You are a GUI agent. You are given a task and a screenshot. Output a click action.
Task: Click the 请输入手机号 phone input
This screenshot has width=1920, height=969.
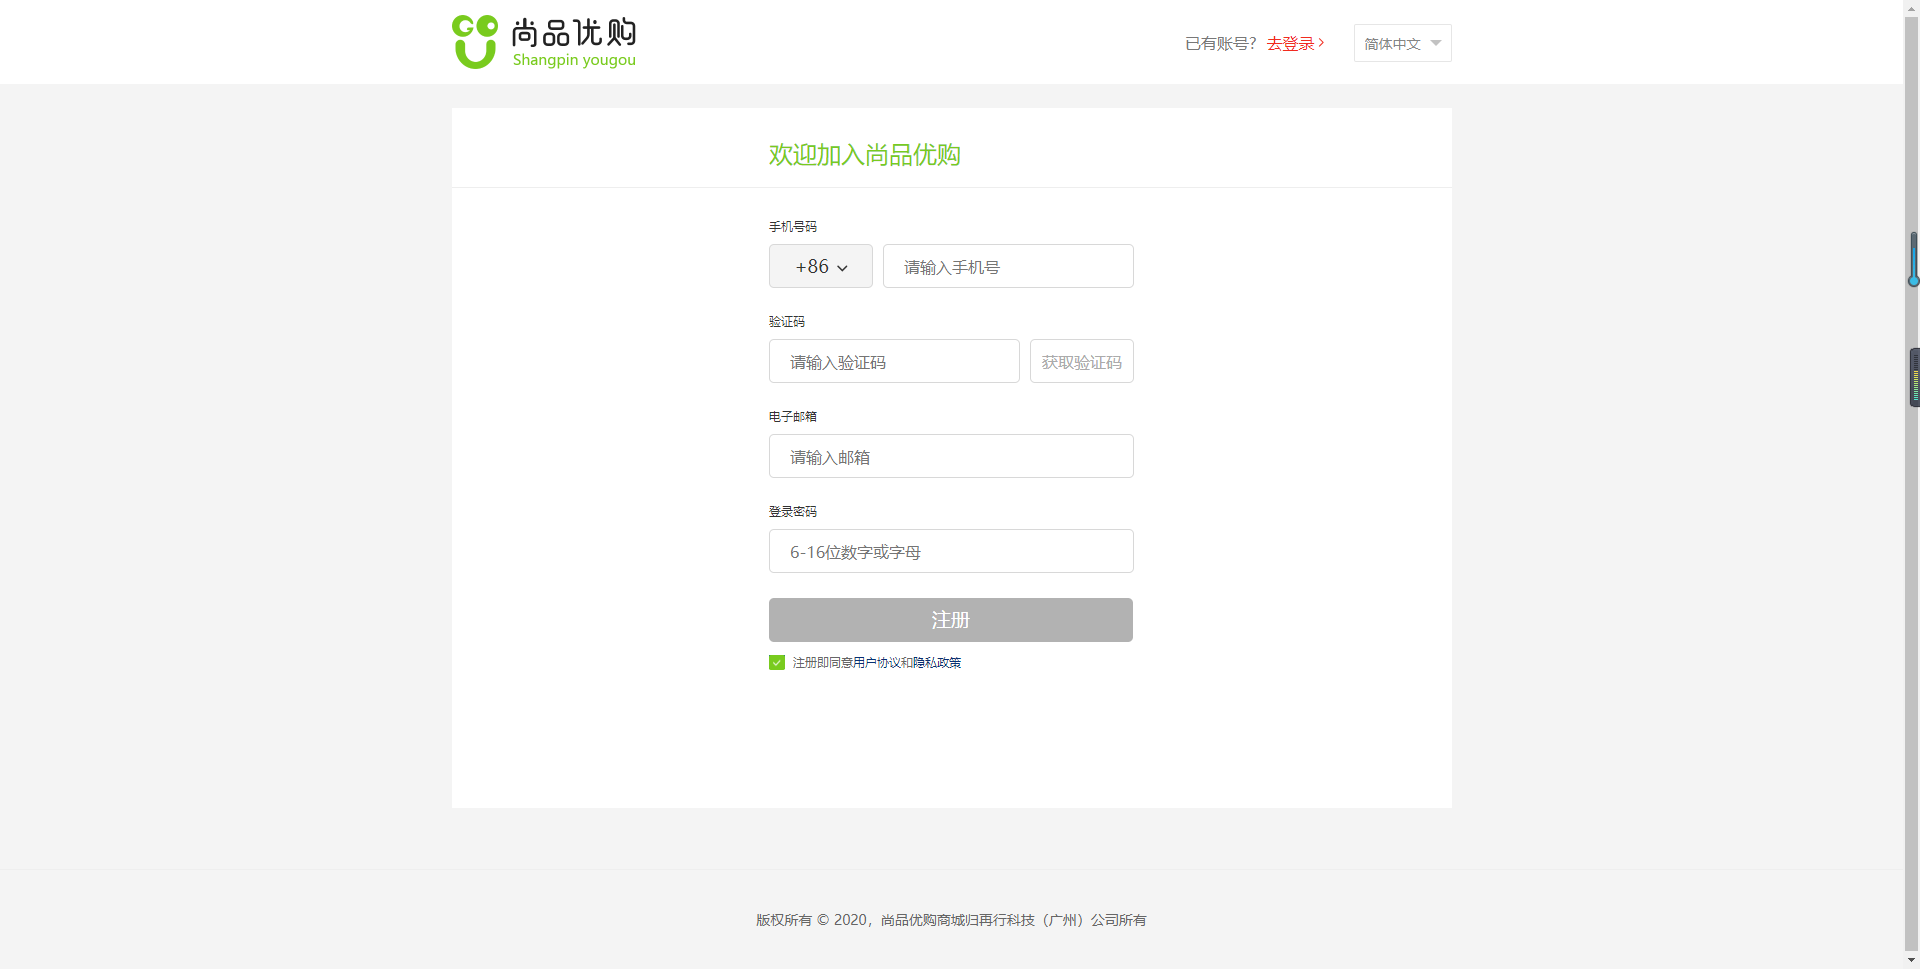pos(1008,266)
